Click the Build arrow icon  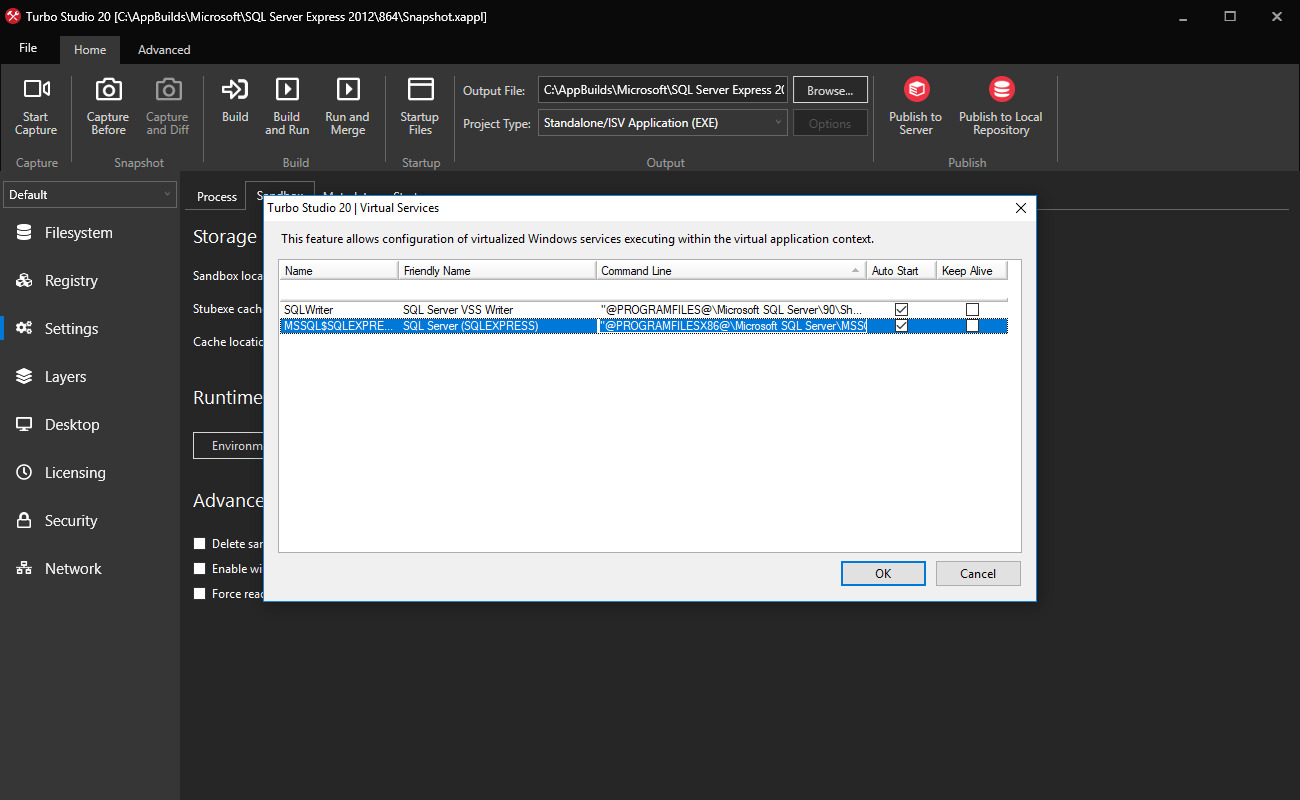pyautogui.click(x=235, y=90)
